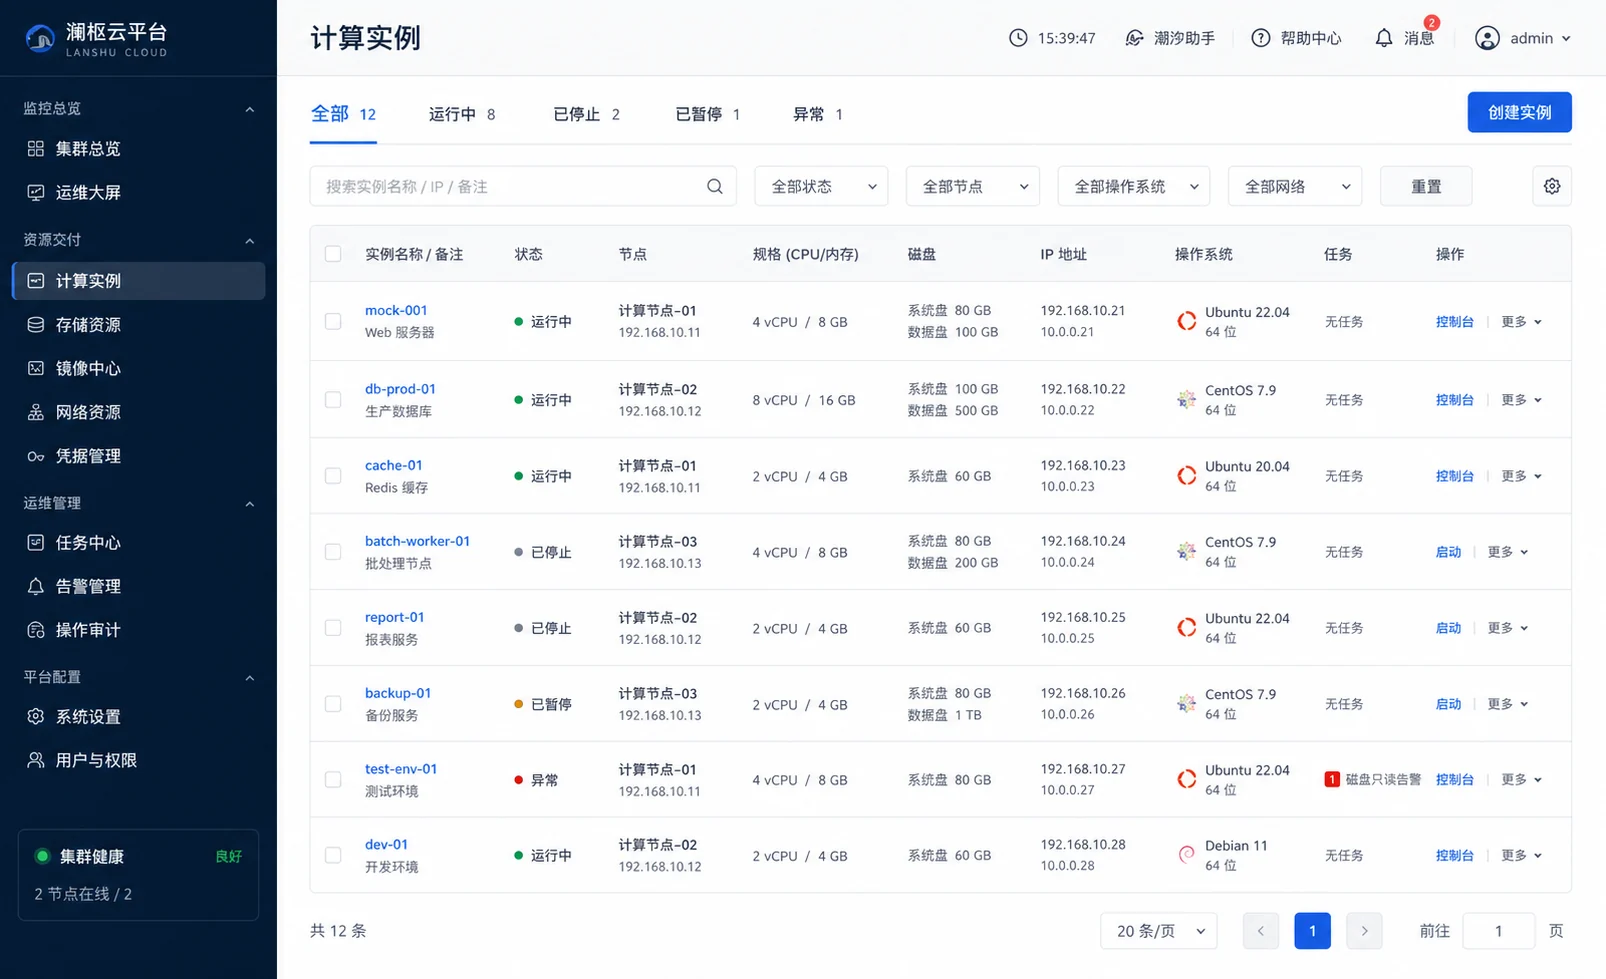1606x979 pixels.
Task: Click the next page arrow button
Action: [1364, 931]
